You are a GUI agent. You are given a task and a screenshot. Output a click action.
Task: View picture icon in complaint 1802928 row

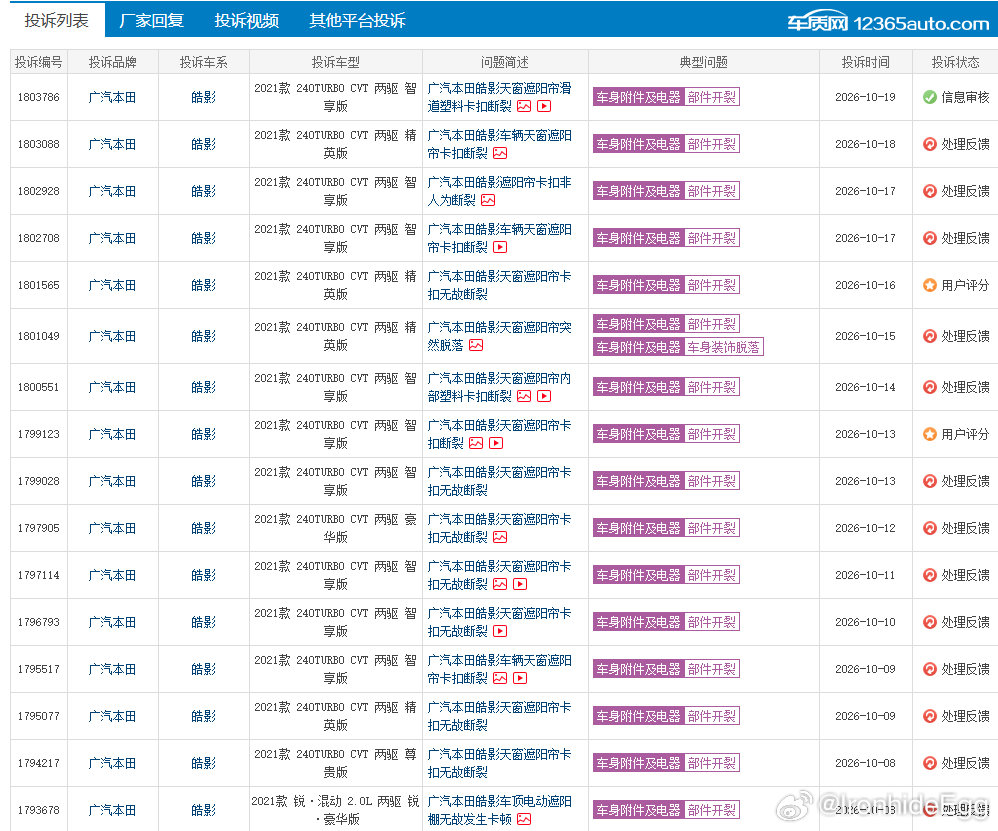tap(488, 200)
